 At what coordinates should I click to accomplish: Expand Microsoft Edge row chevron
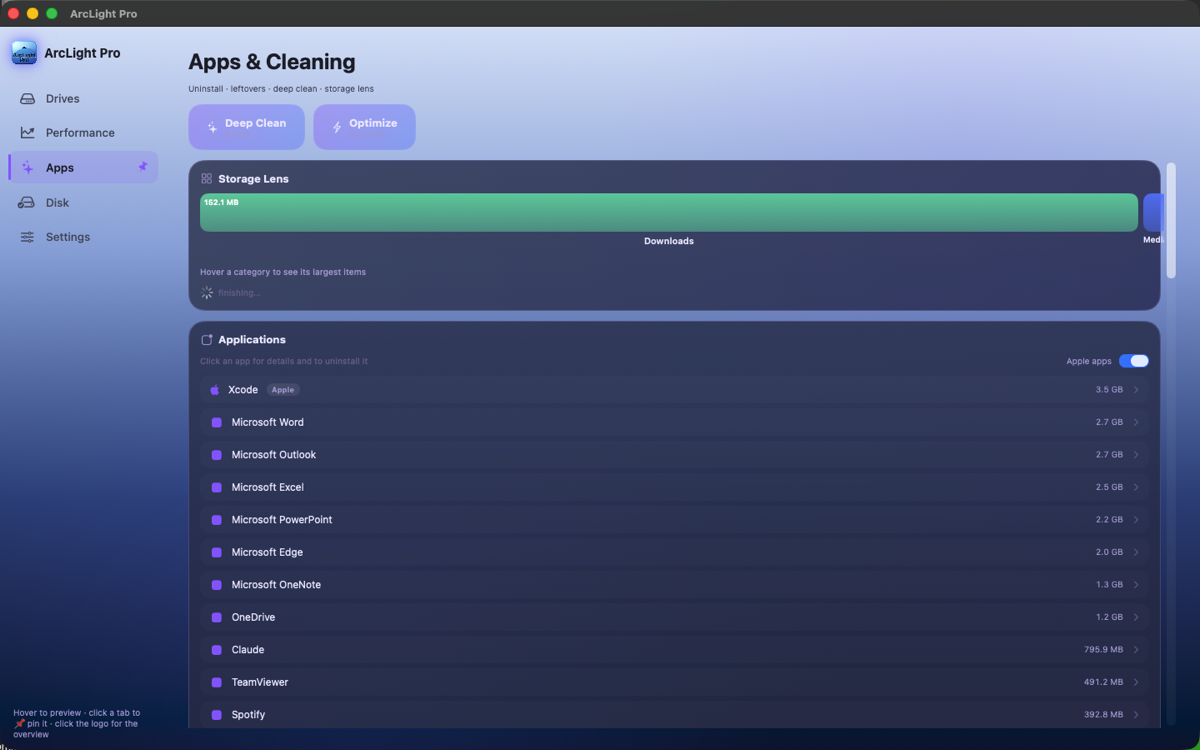click(x=1136, y=552)
